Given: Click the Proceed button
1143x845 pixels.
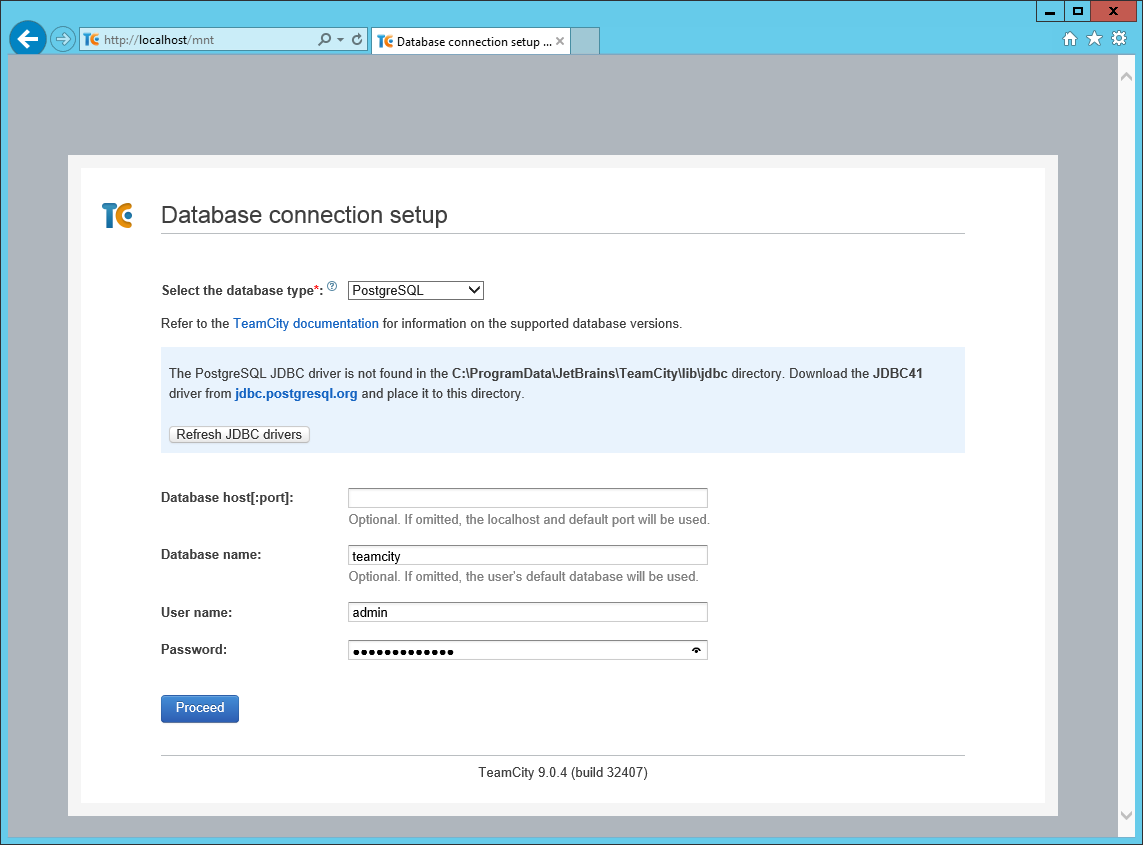Looking at the screenshot, I should pyautogui.click(x=200, y=708).
